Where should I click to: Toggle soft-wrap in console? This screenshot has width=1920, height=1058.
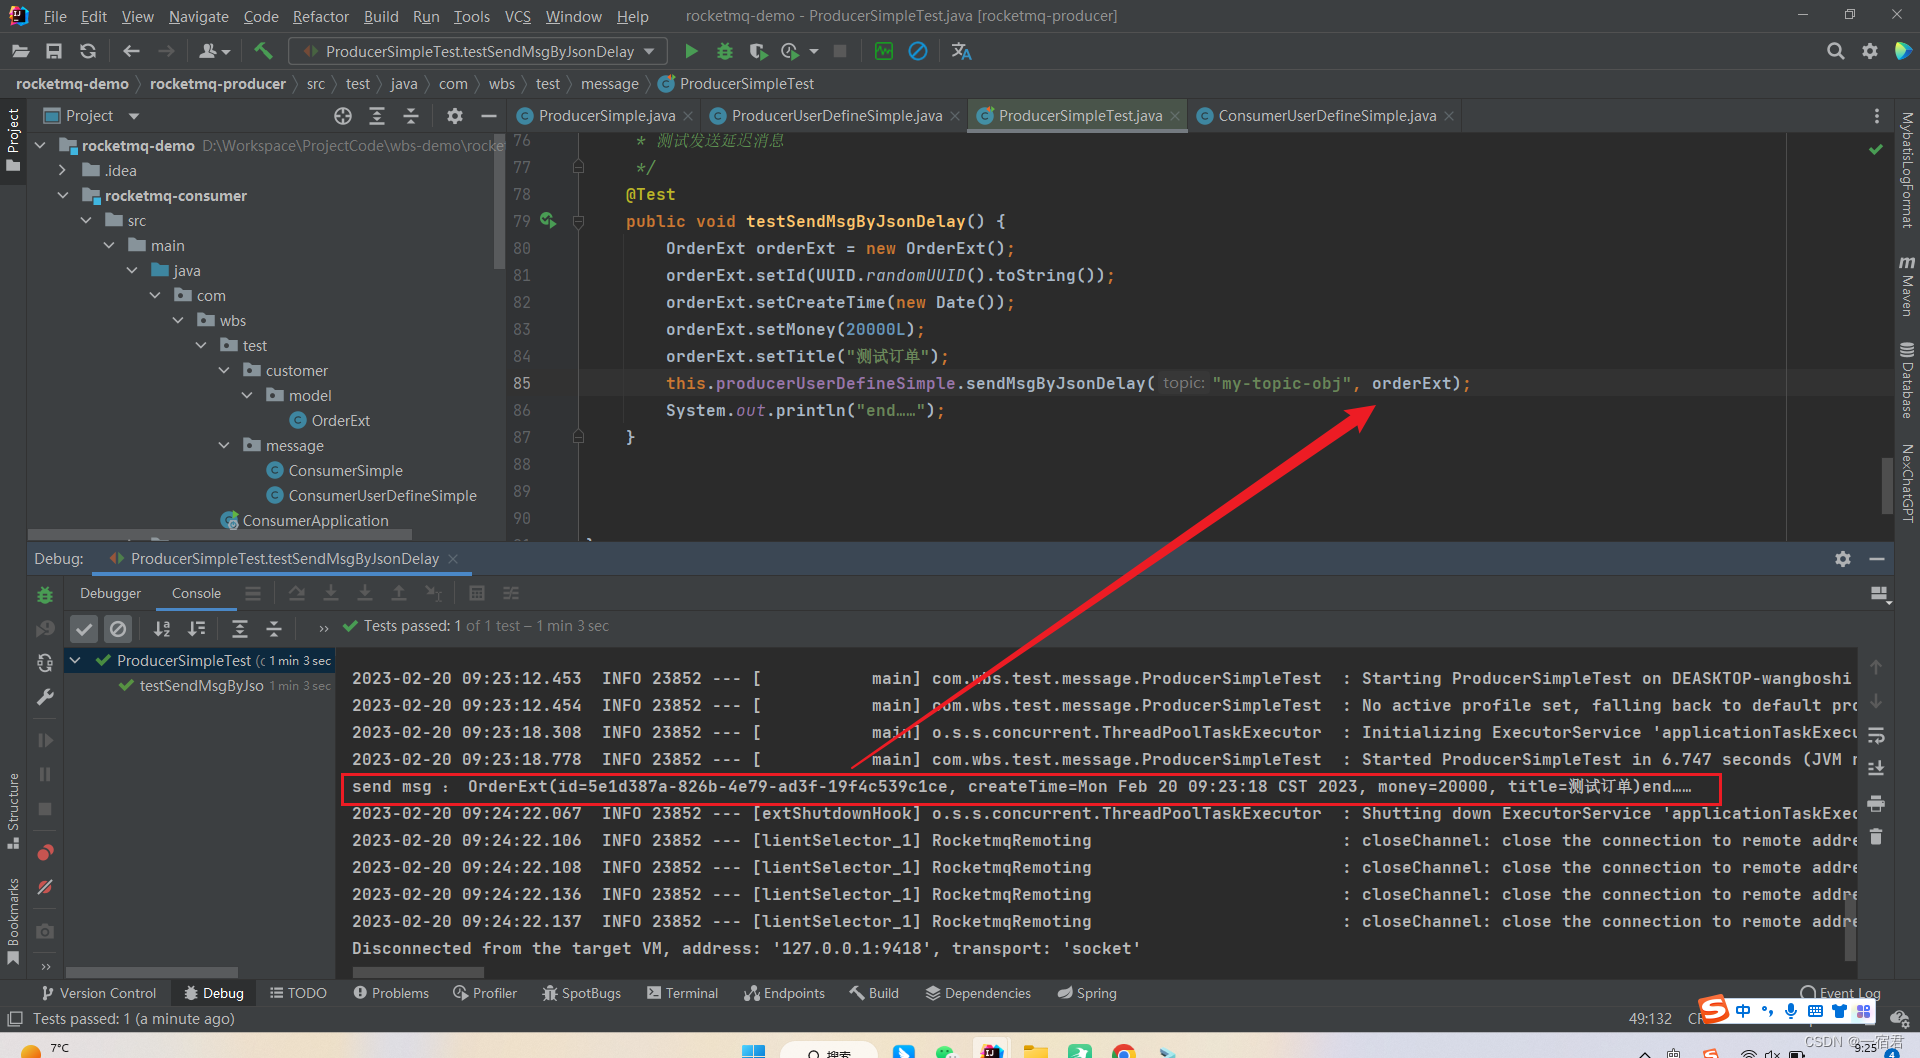[x=1876, y=735]
